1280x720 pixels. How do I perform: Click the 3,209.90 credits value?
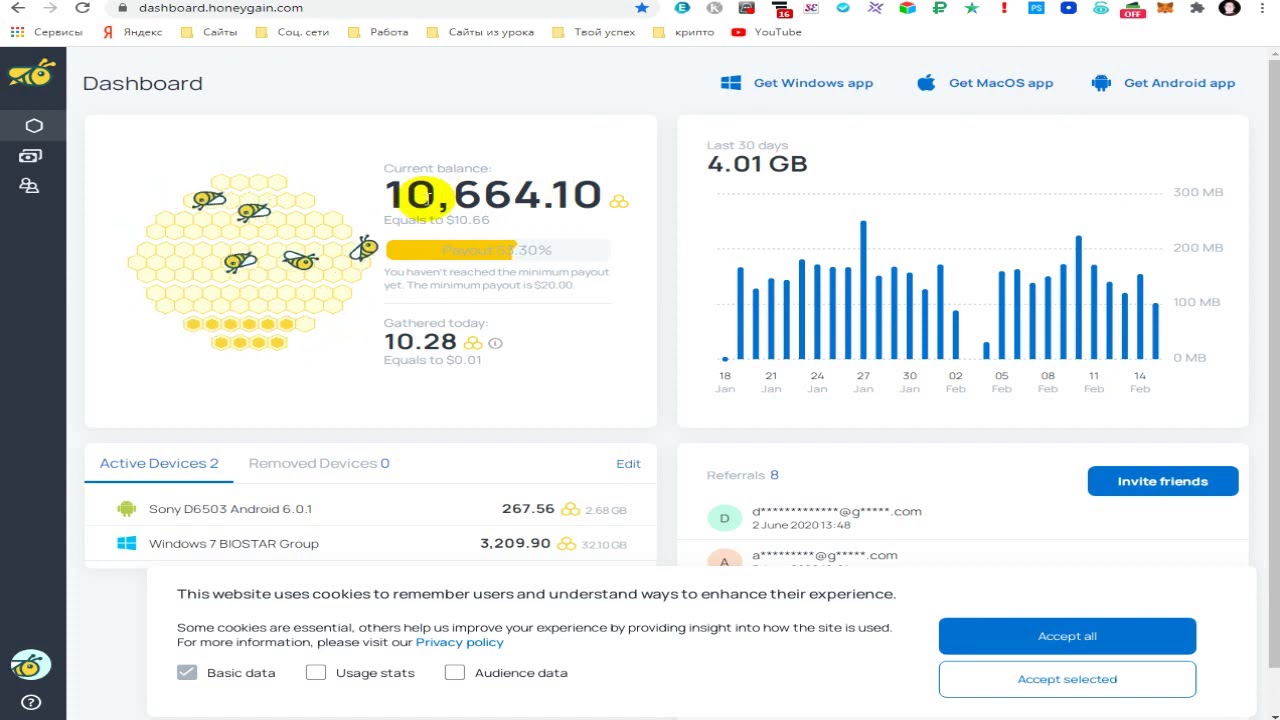515,543
